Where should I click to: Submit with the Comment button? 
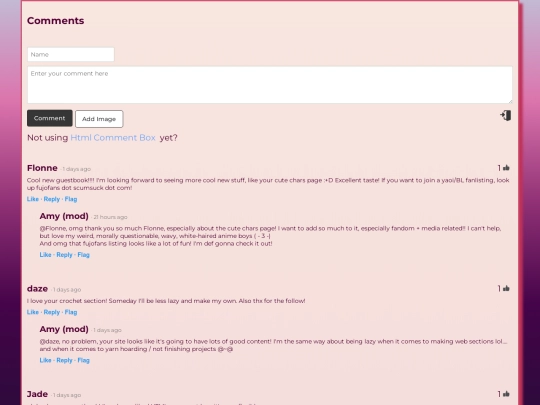(50, 118)
